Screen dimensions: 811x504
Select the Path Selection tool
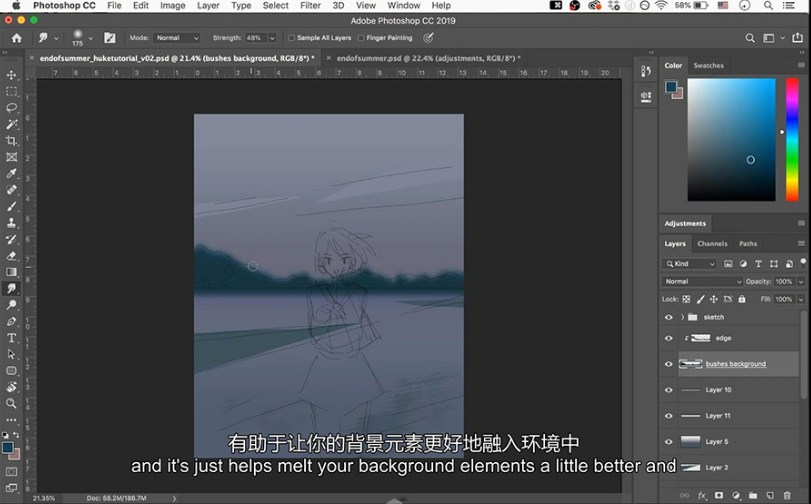pyautogui.click(x=11, y=354)
